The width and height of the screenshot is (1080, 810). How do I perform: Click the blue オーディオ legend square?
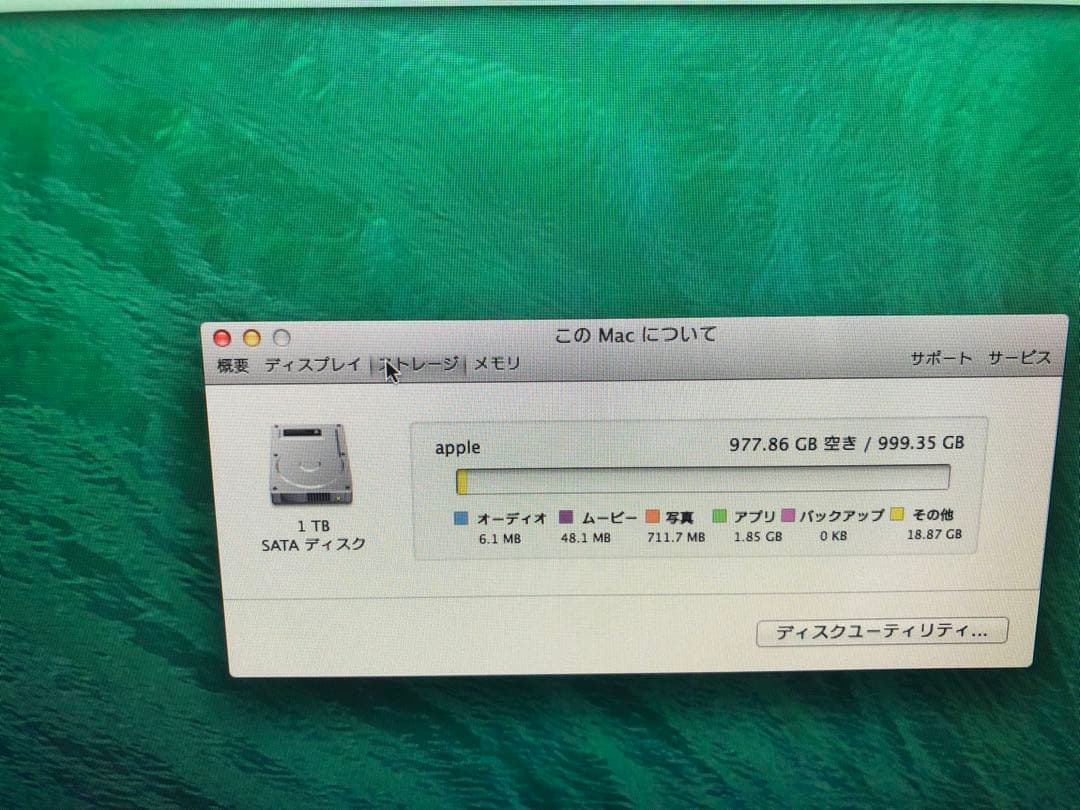point(459,517)
